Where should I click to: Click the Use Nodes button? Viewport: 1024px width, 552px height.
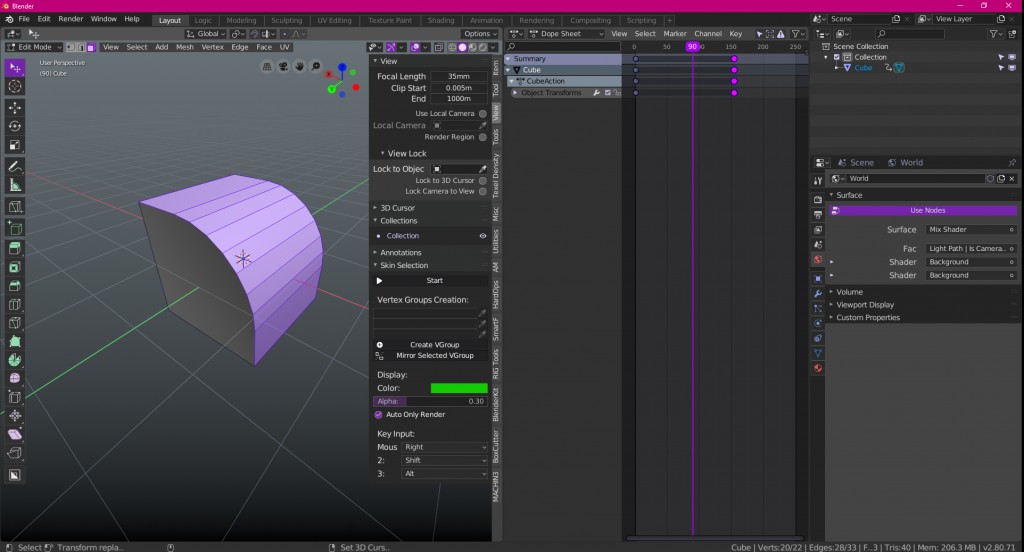point(927,211)
